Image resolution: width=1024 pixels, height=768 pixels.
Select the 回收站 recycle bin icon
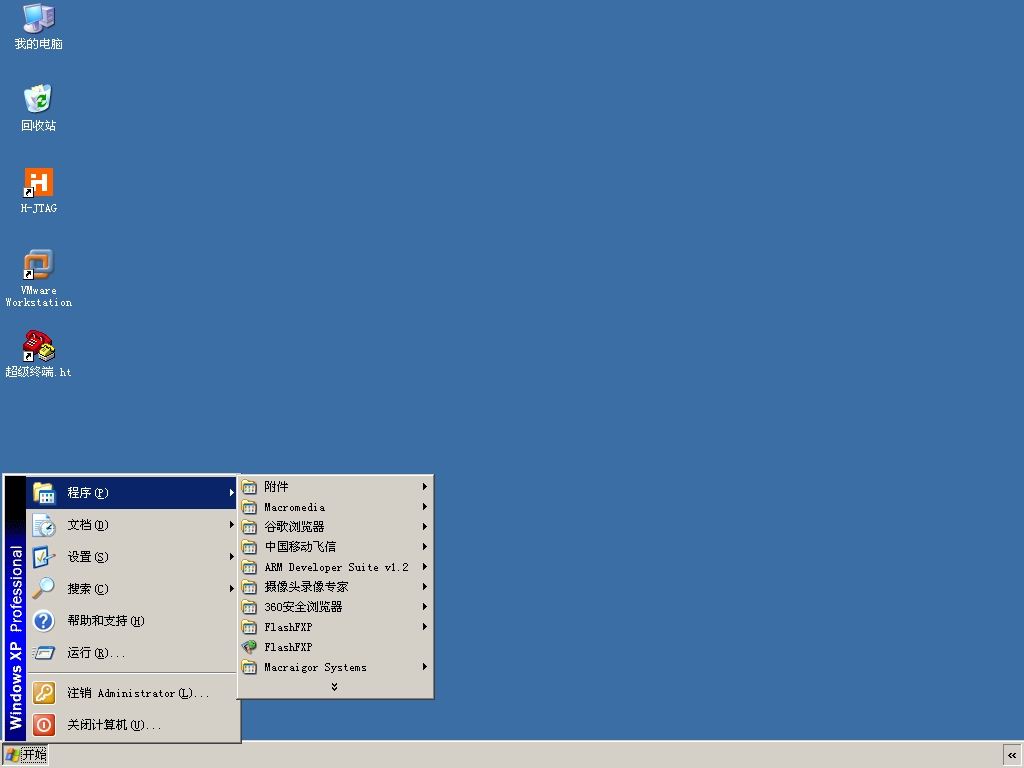click(39, 108)
